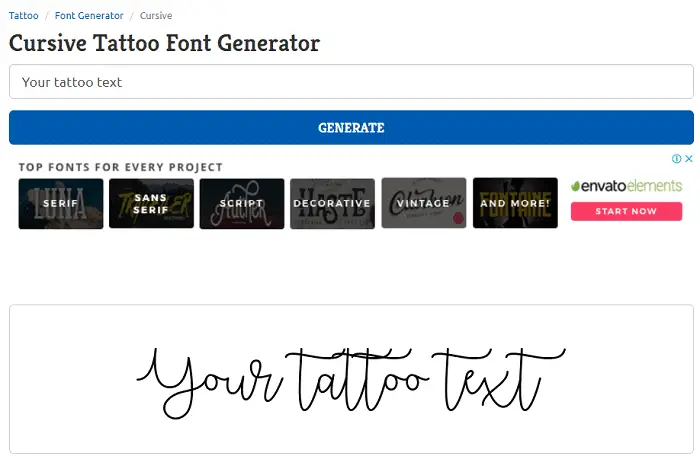Open the And More fonts tile

515,203
